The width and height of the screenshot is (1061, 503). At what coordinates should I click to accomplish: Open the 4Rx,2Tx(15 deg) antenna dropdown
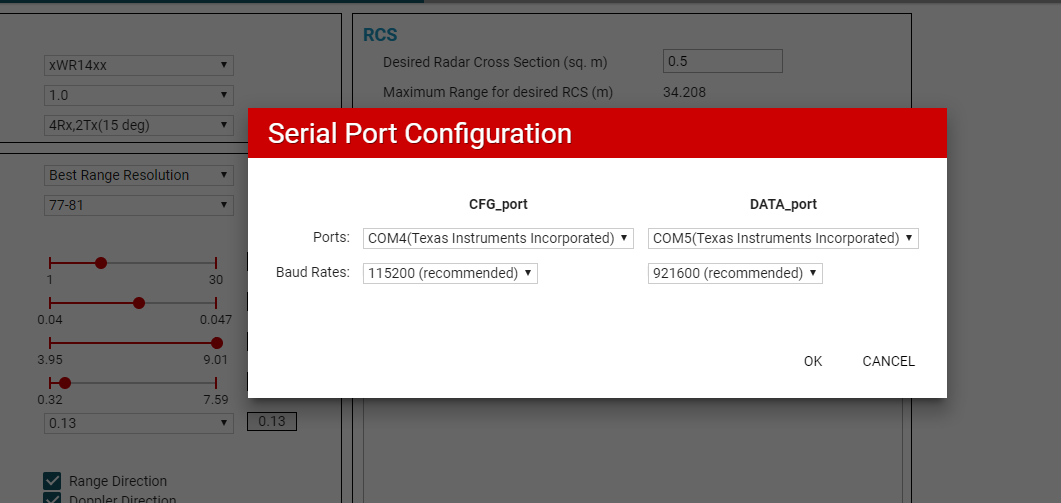click(139, 126)
